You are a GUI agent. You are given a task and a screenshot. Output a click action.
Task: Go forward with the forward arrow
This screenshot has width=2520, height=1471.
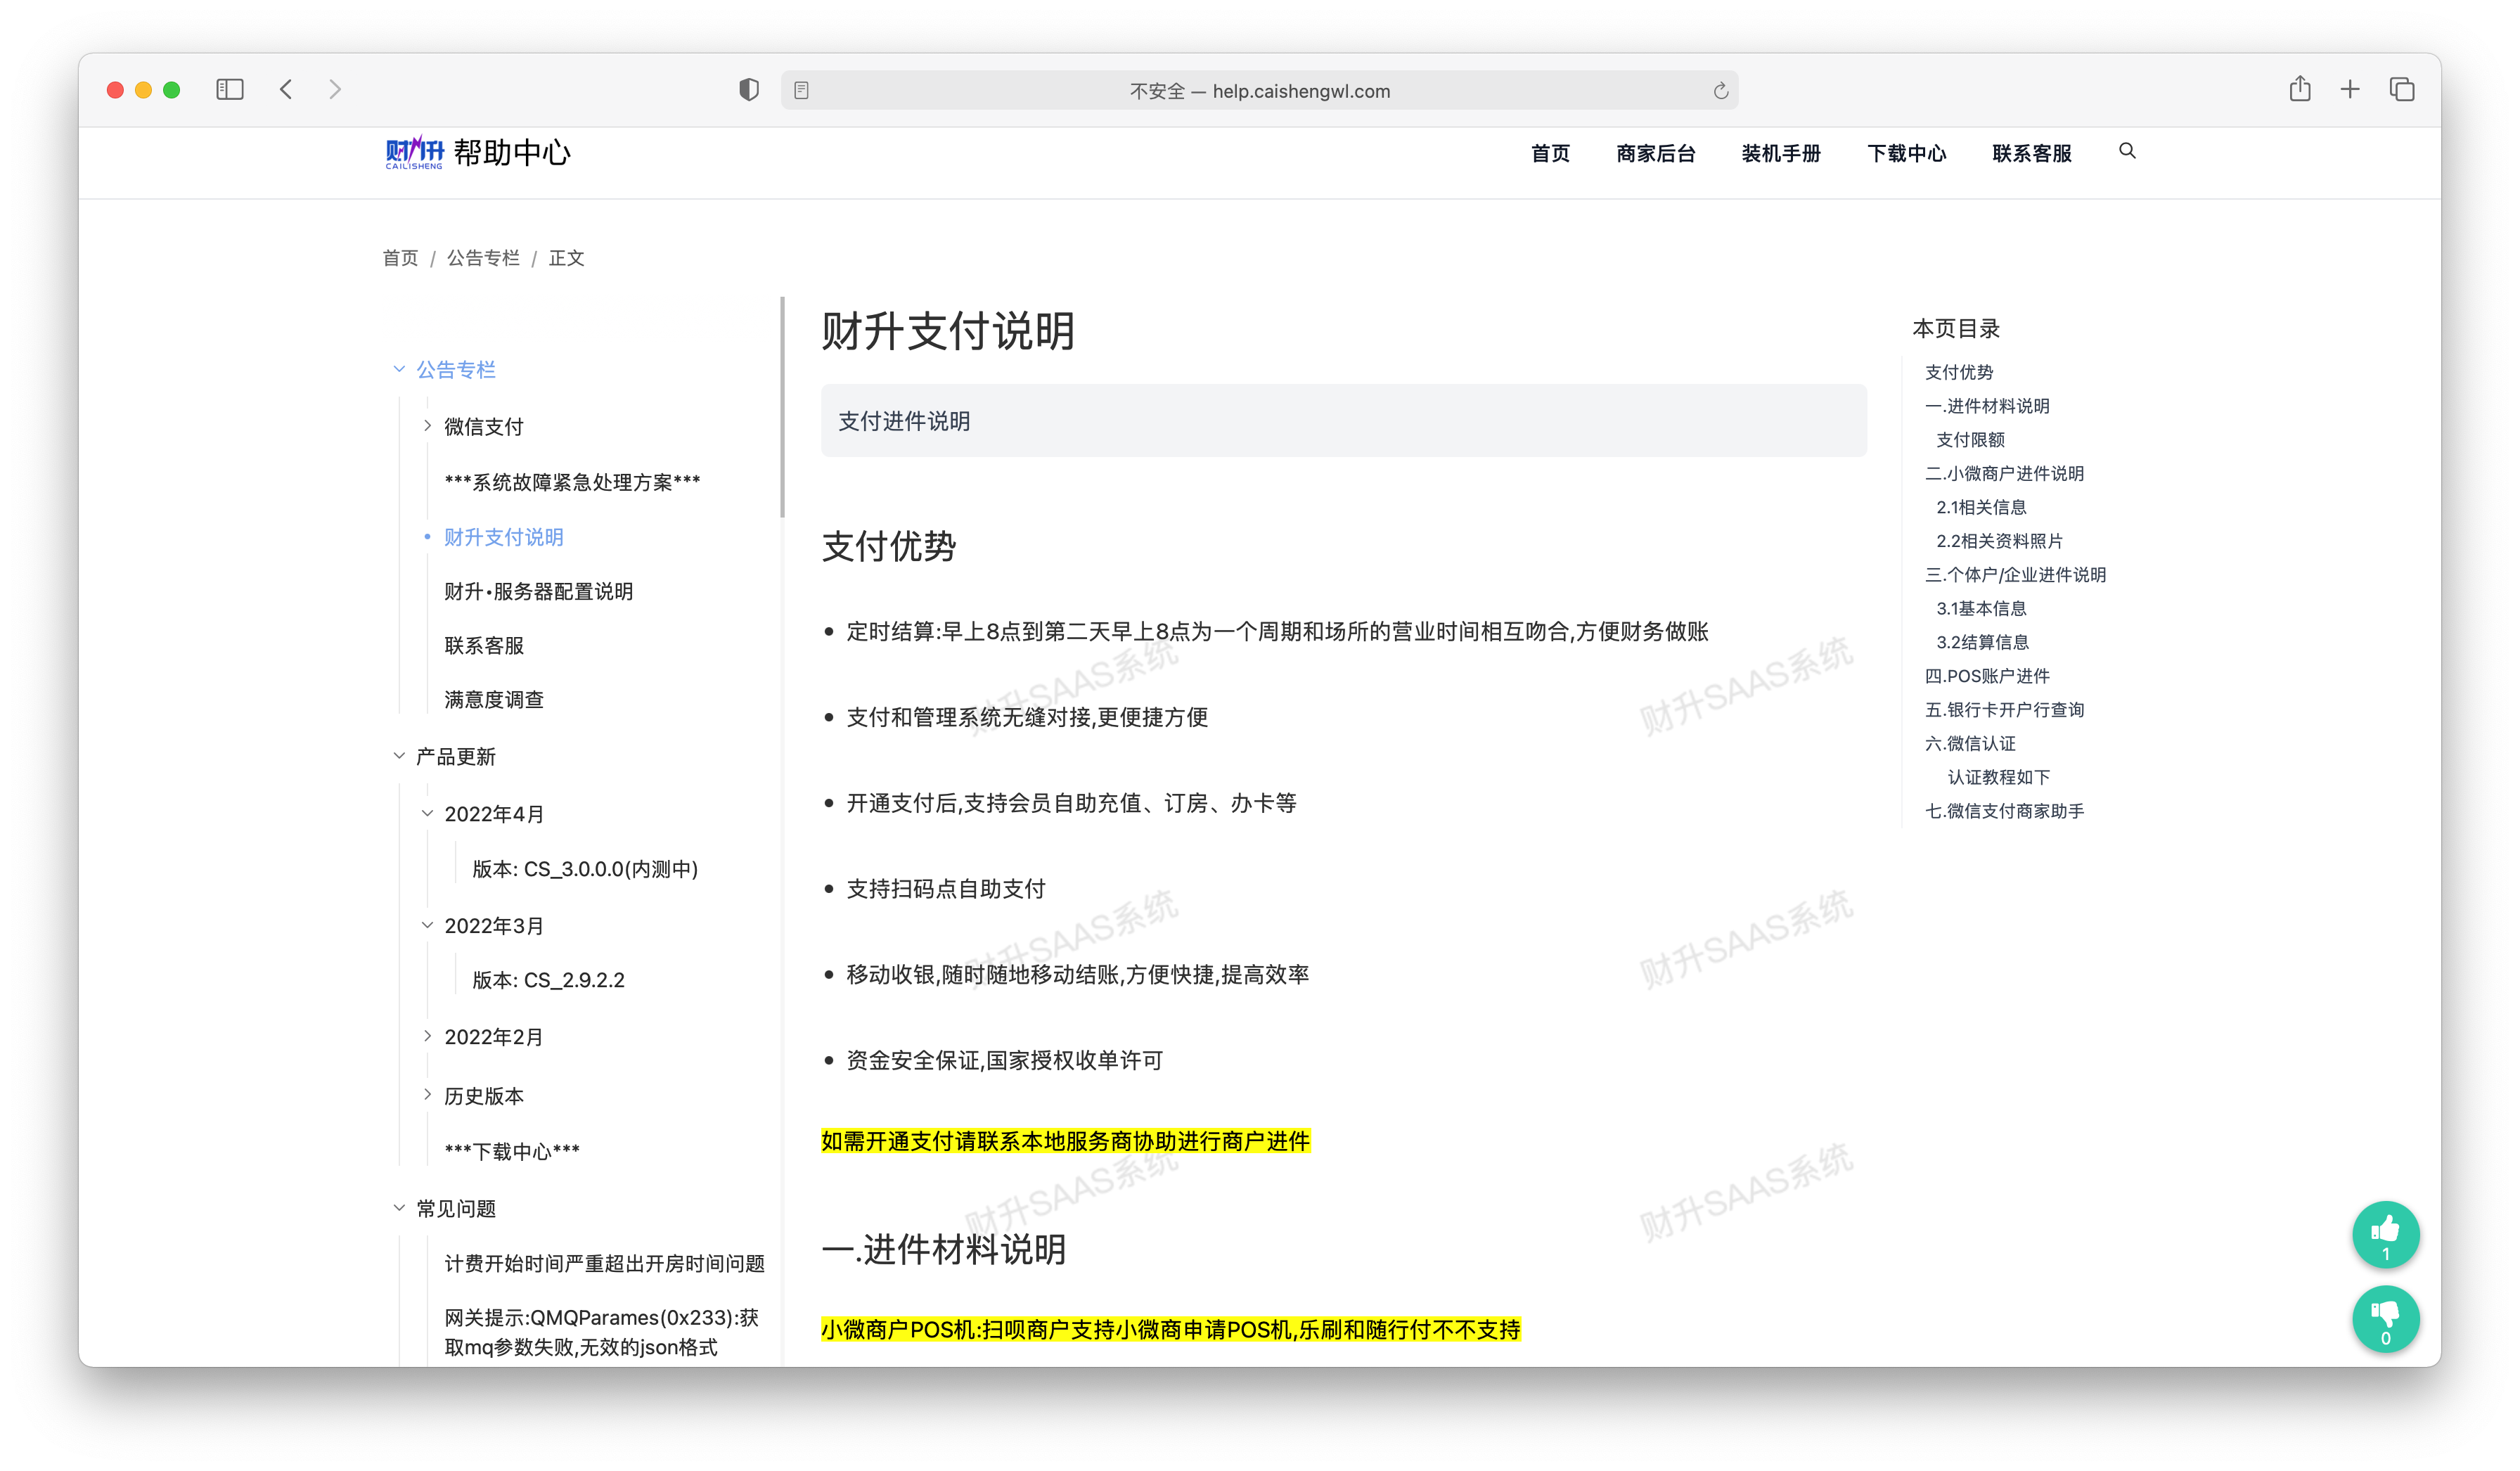point(335,90)
